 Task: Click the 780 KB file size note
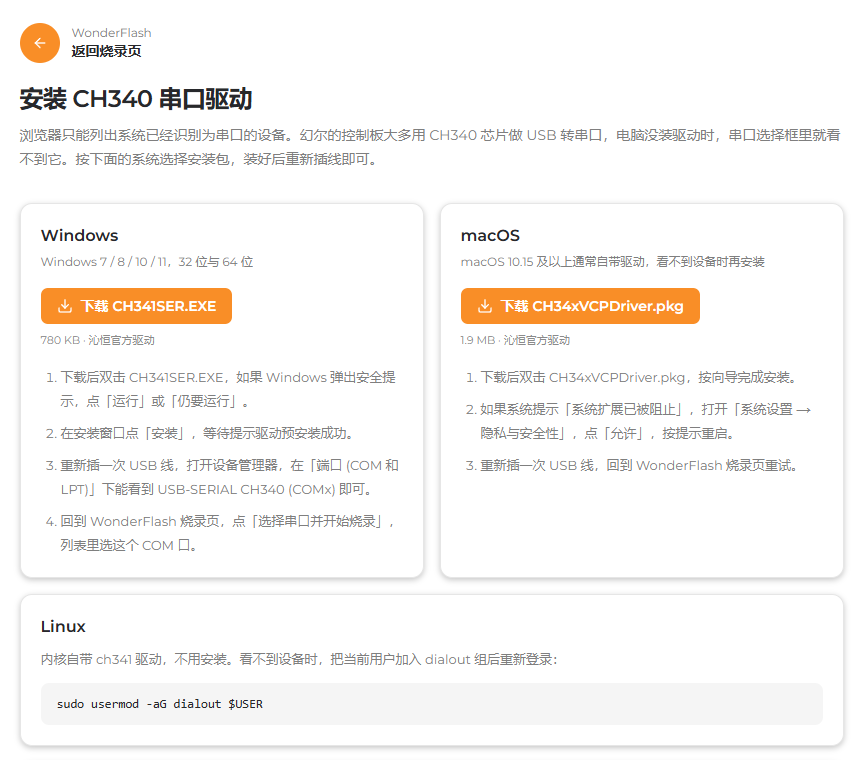[x=98, y=340]
